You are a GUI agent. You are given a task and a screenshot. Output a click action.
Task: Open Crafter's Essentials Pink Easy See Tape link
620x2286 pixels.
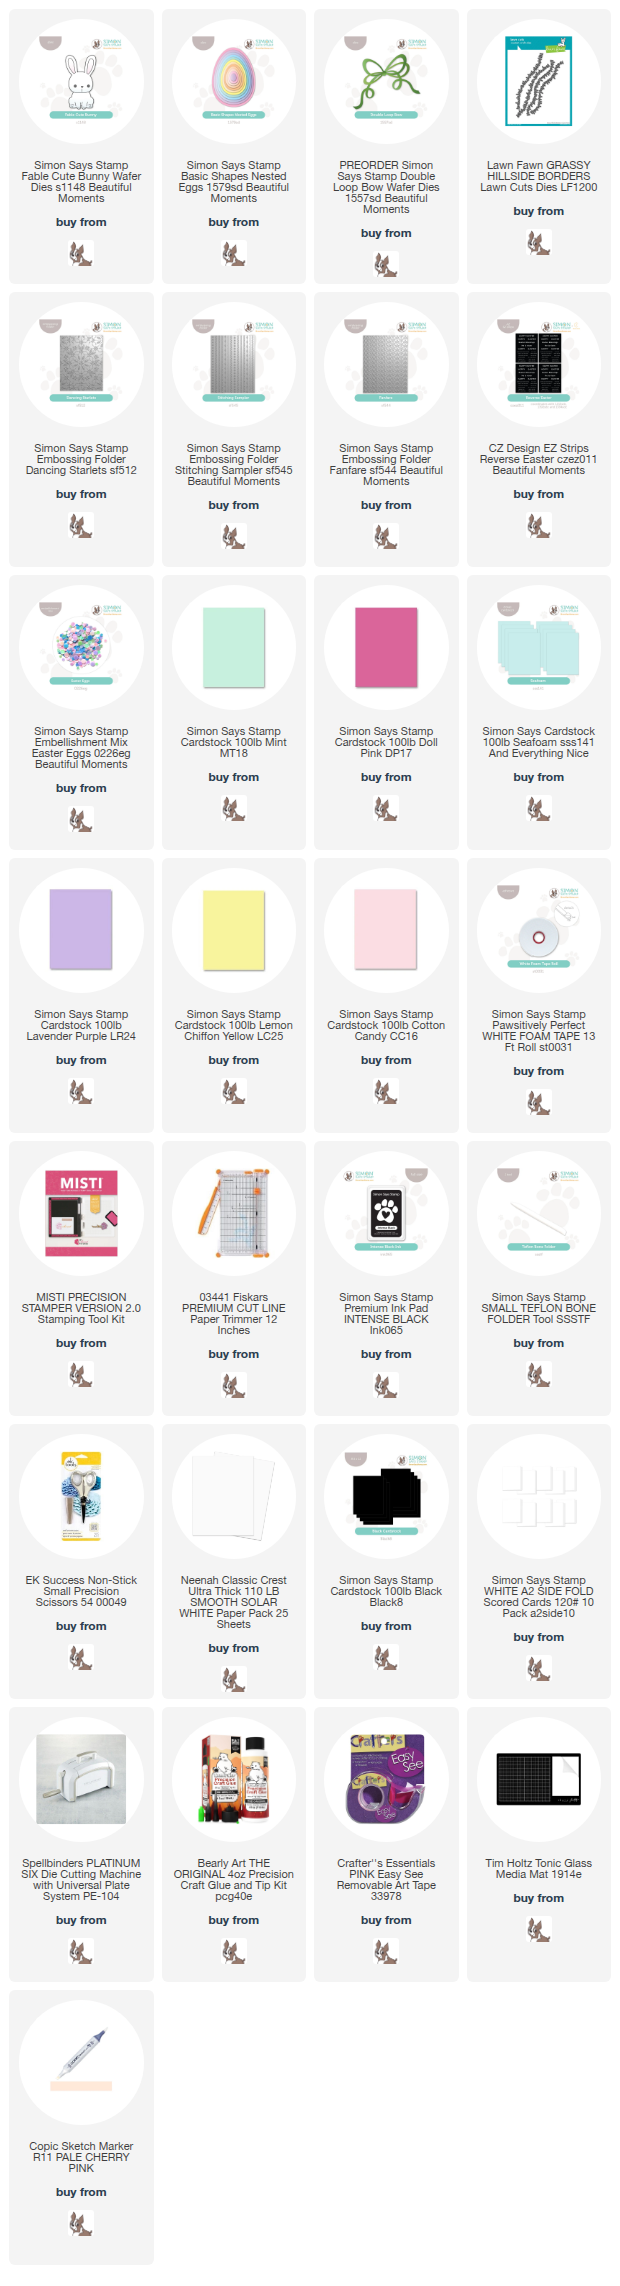click(386, 1880)
